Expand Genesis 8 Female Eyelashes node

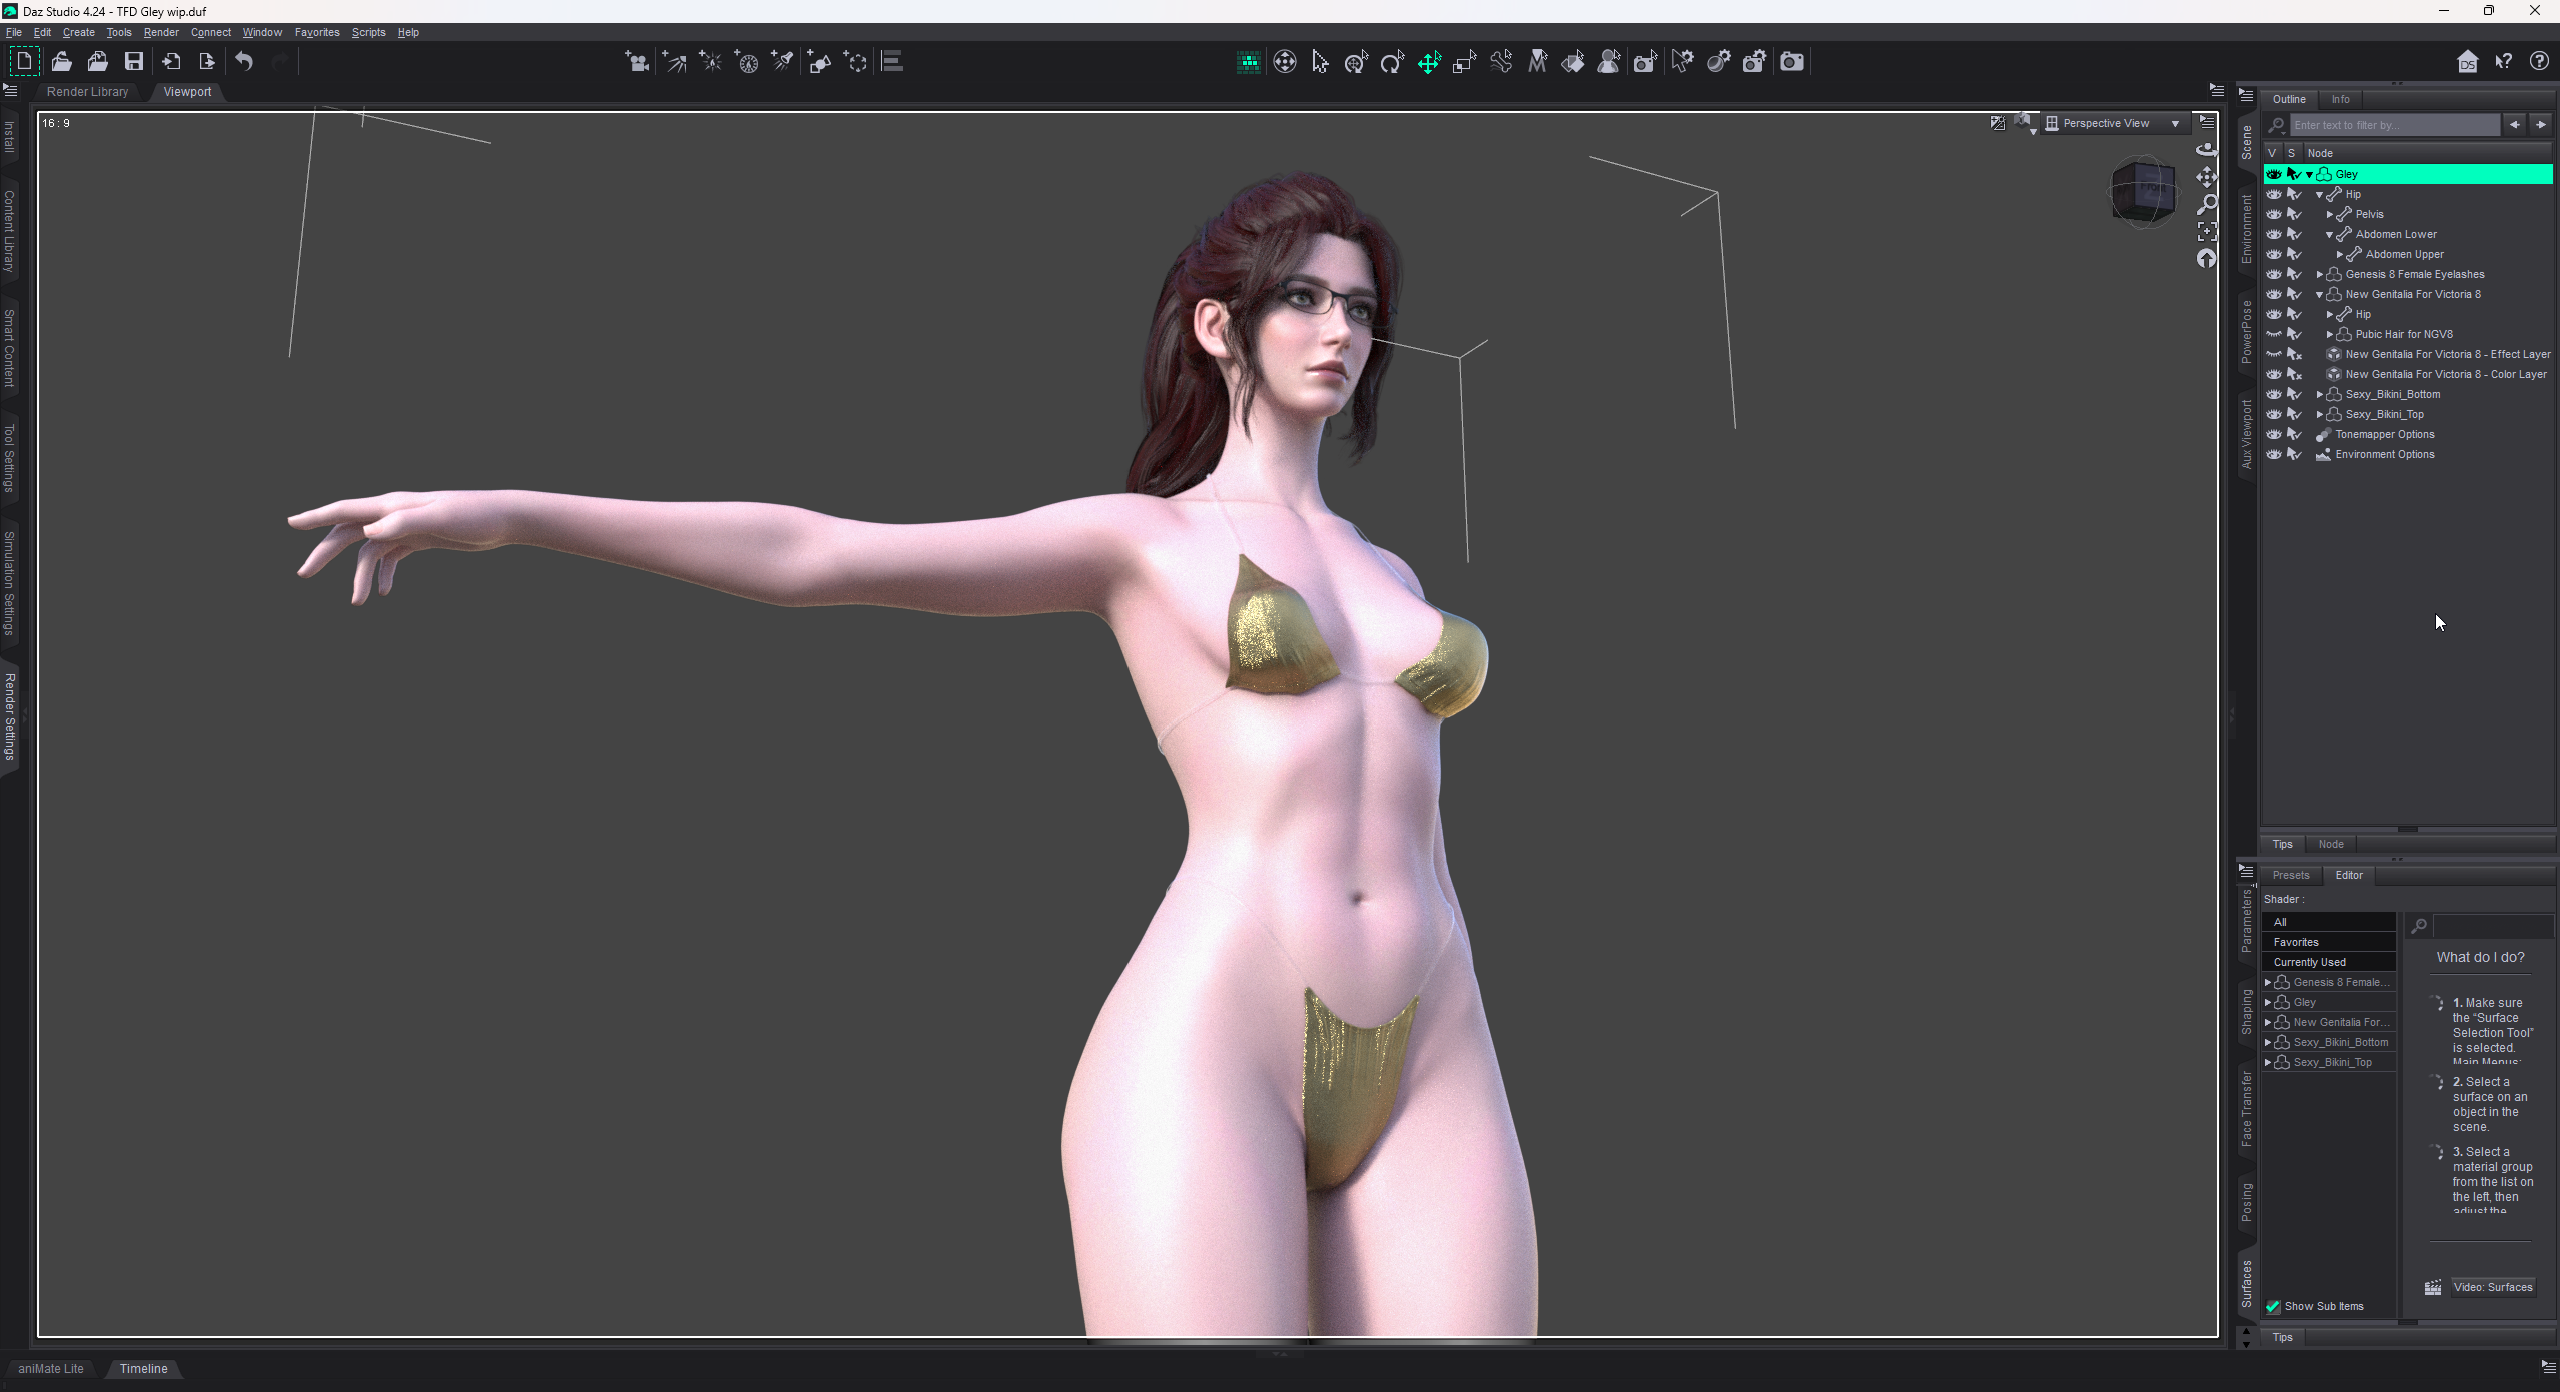[x=2320, y=274]
